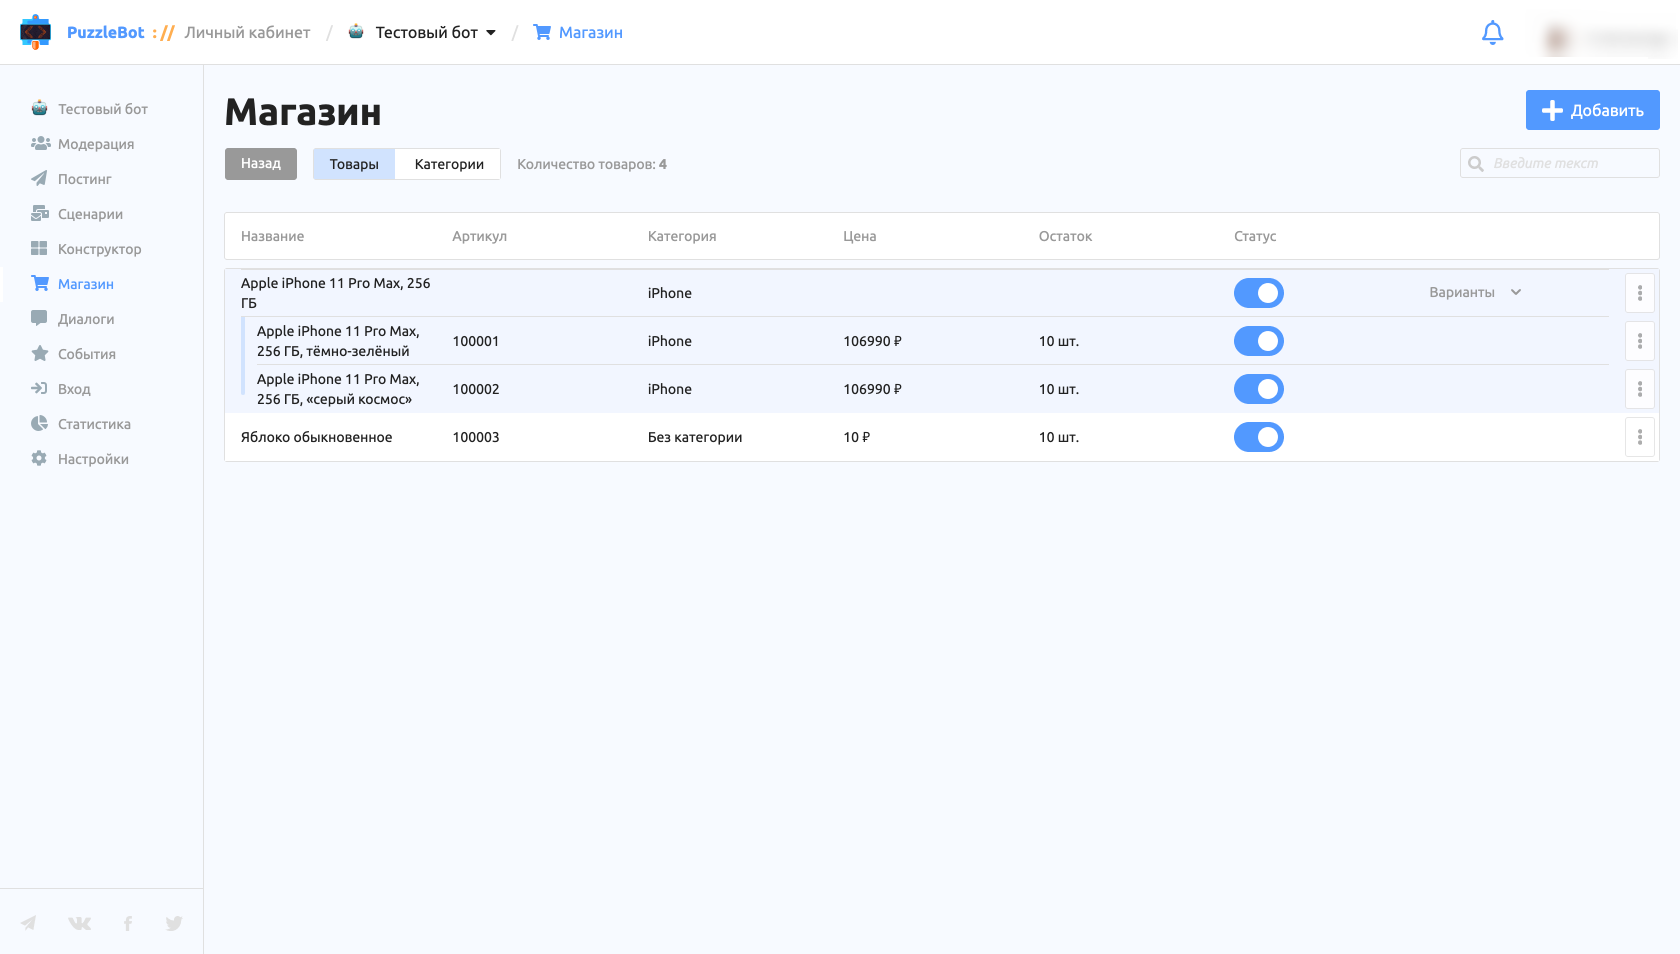Click the shopping cart icon in breadcrumb
This screenshot has height=954, width=1680.
pos(542,32)
